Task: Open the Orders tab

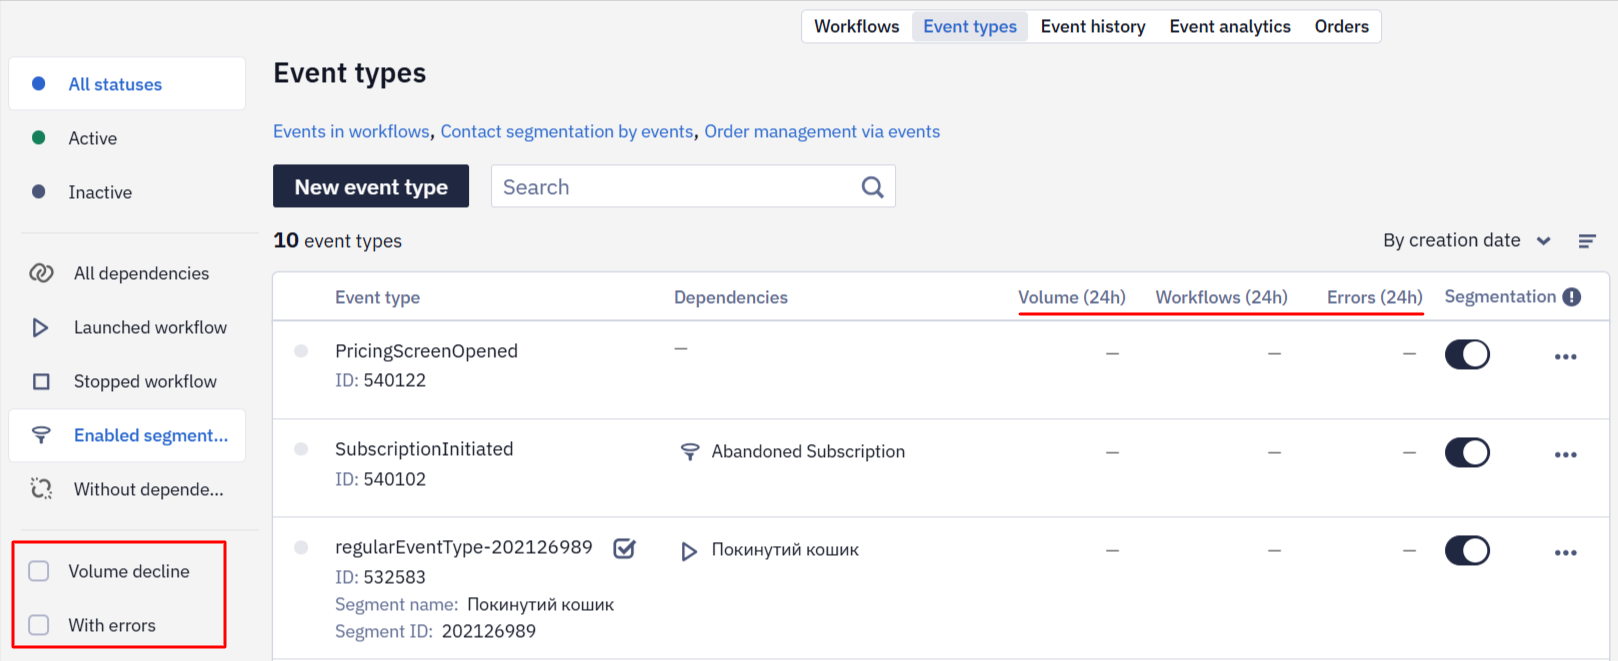Action: pos(1341,26)
